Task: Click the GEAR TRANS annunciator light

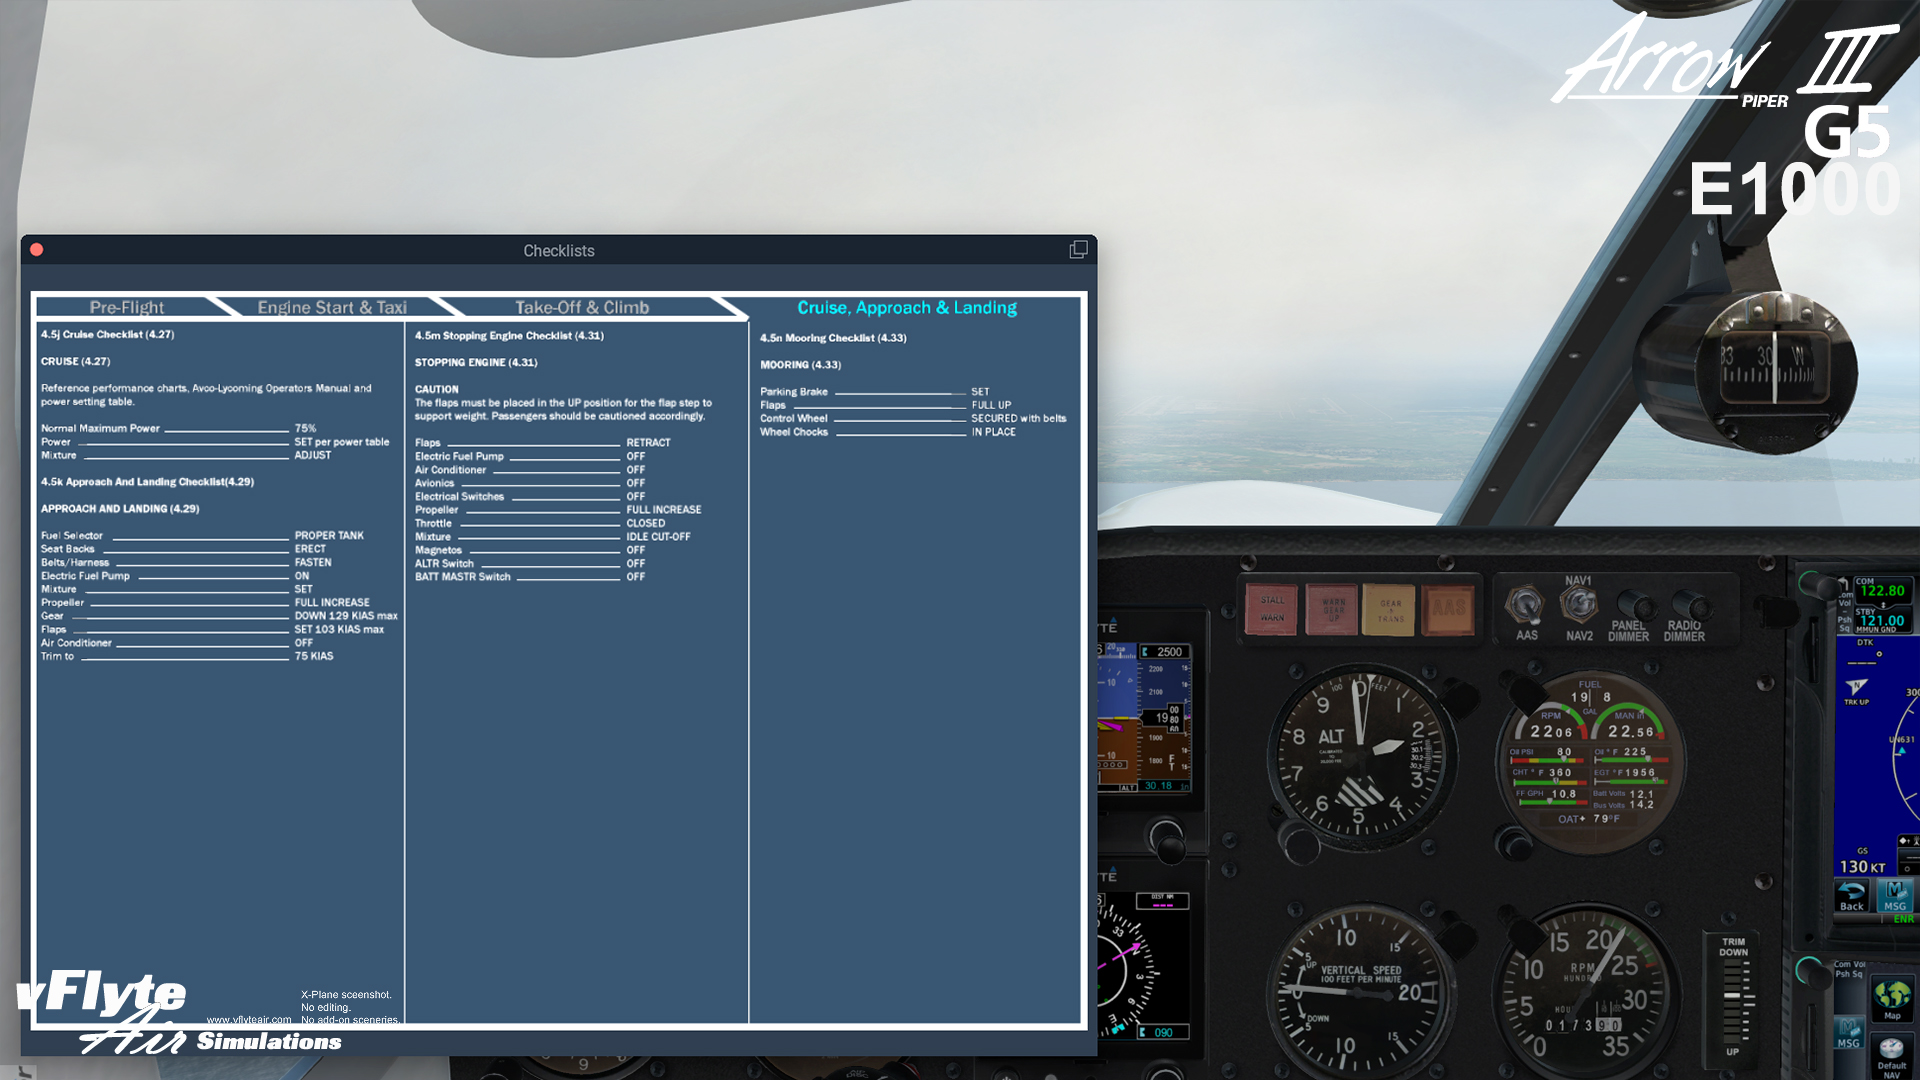Action: (1390, 609)
